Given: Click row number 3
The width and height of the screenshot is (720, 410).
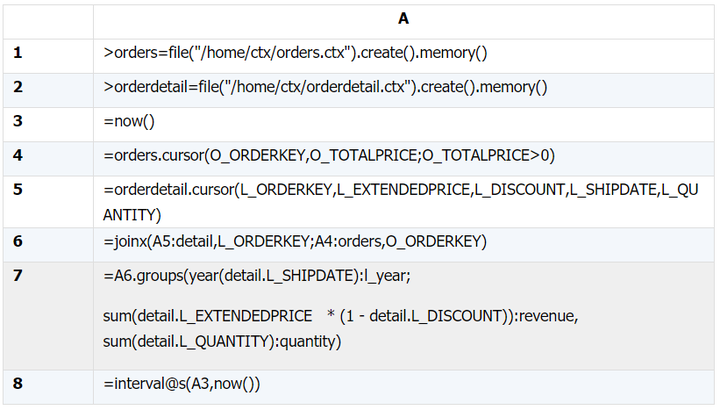Looking at the screenshot, I should [48, 121].
